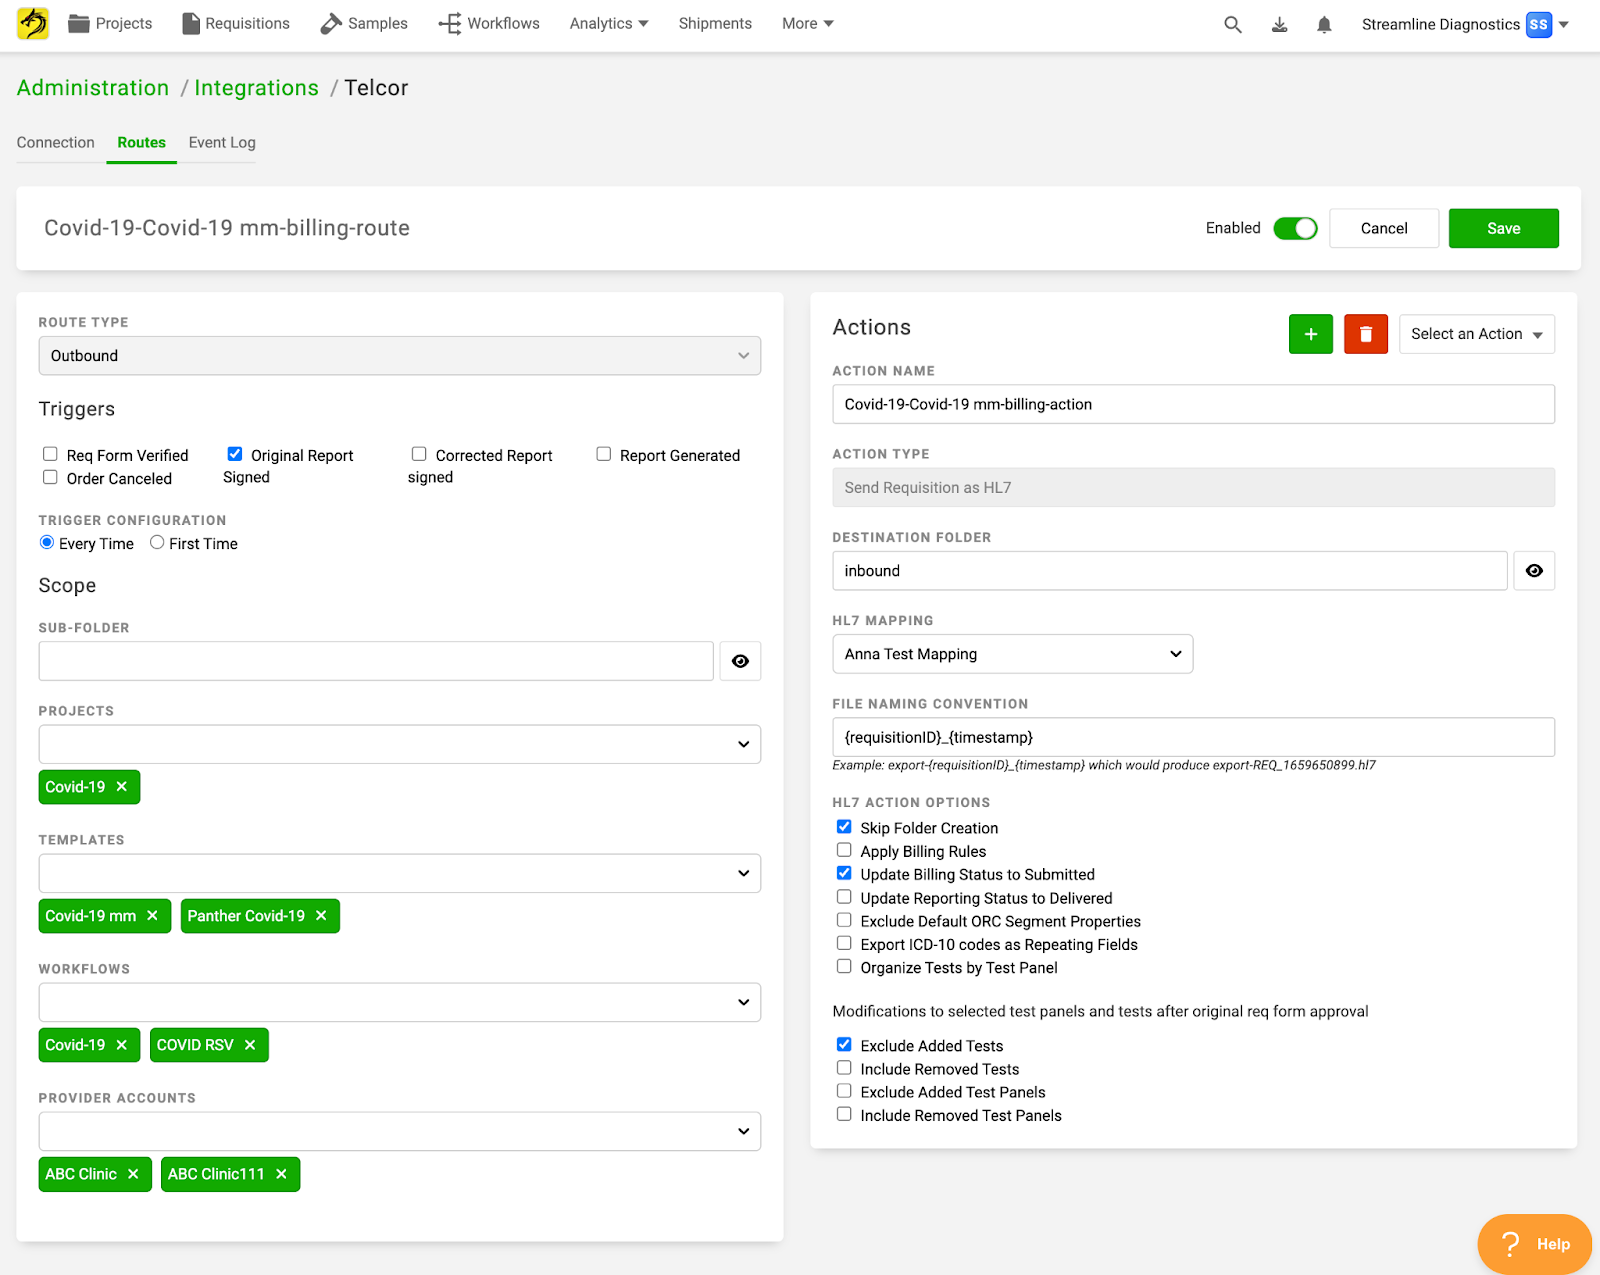Navigate to Administration breadcrumb
The width and height of the screenshot is (1600, 1275).
93,88
